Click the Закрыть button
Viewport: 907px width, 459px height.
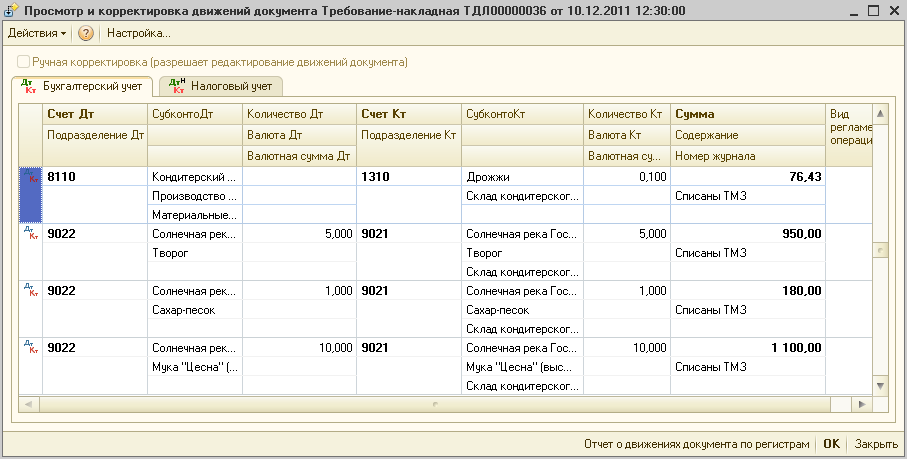(x=876, y=444)
